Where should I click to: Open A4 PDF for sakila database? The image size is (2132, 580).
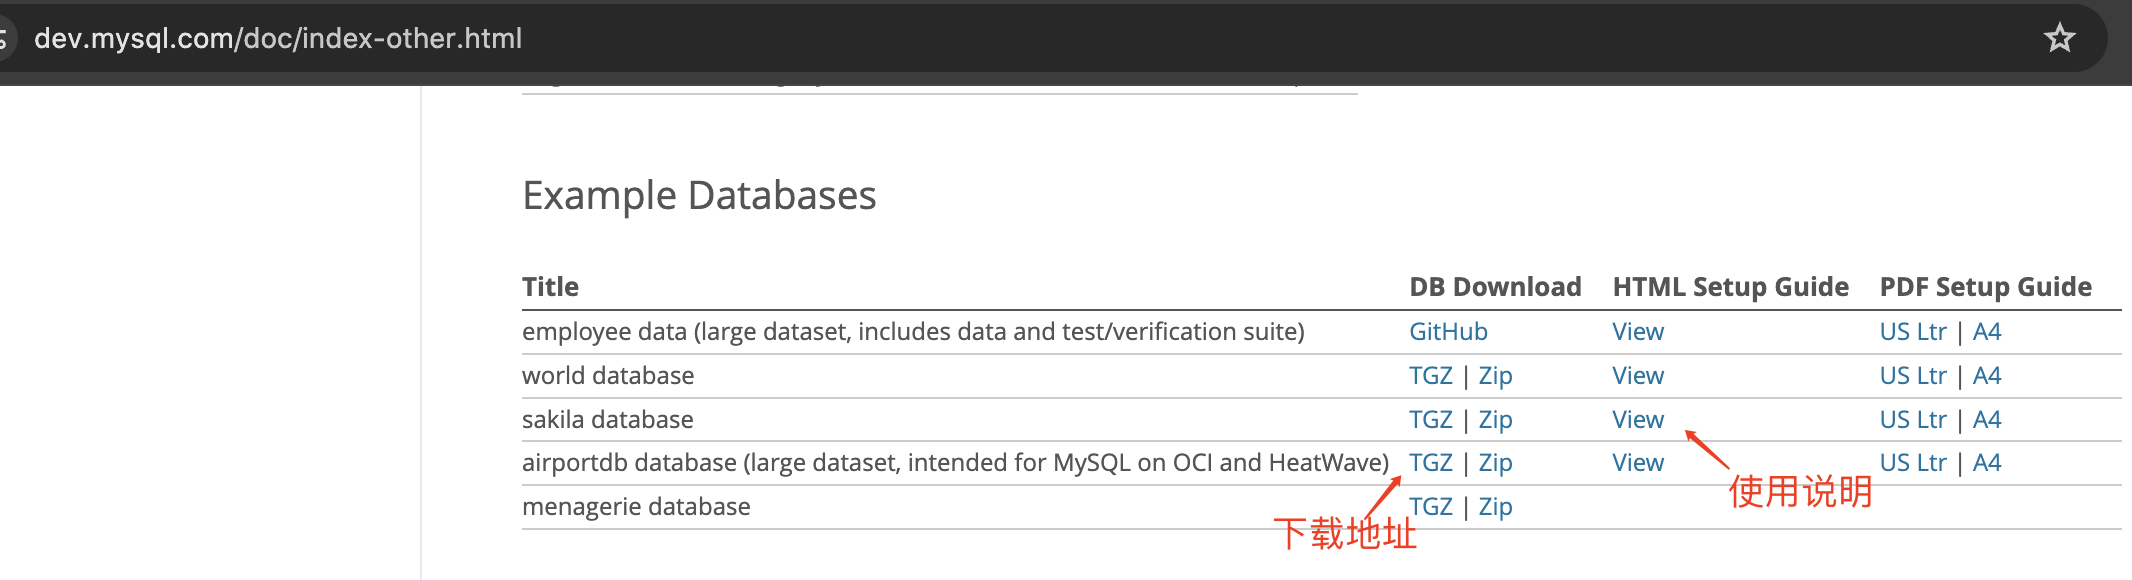[x=1987, y=420]
